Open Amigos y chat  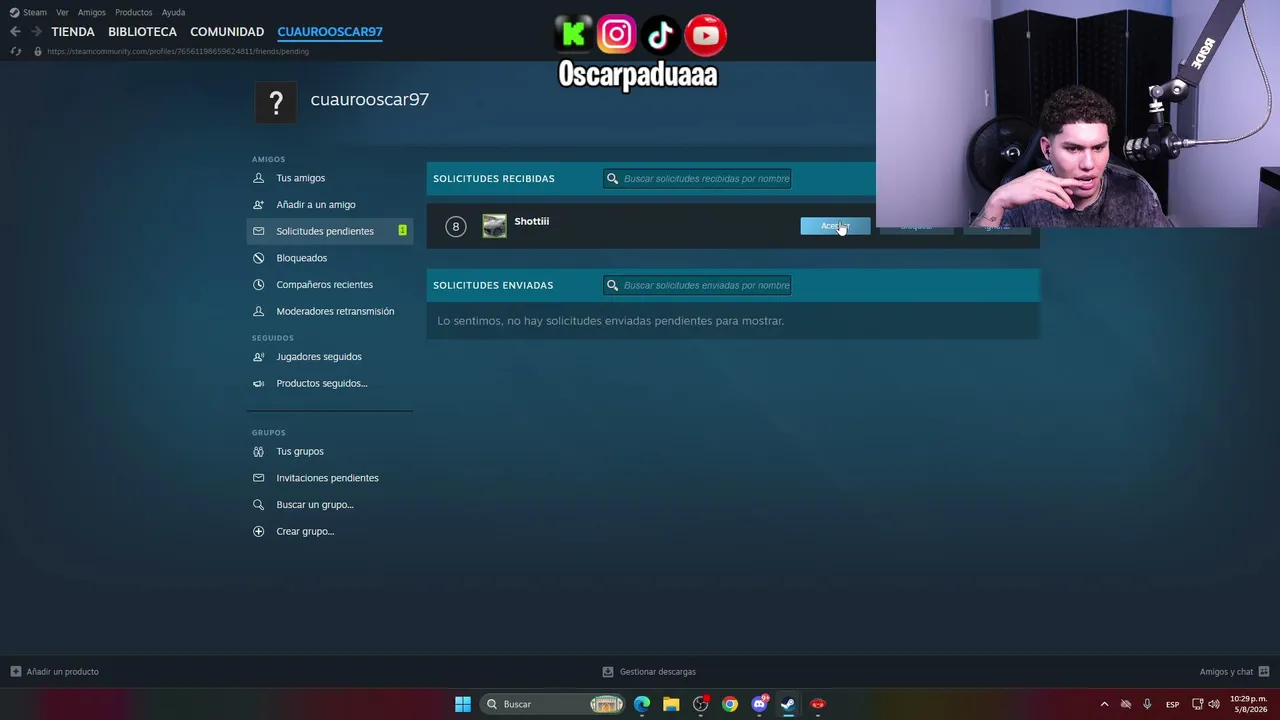point(1234,672)
